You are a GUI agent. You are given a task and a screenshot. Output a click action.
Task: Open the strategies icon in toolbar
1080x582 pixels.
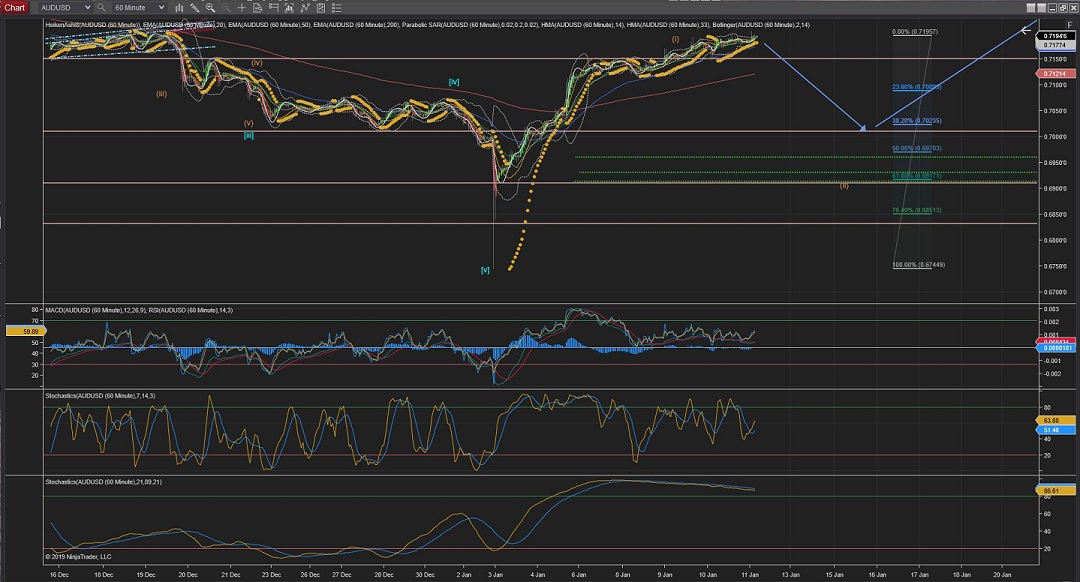(x=304, y=8)
